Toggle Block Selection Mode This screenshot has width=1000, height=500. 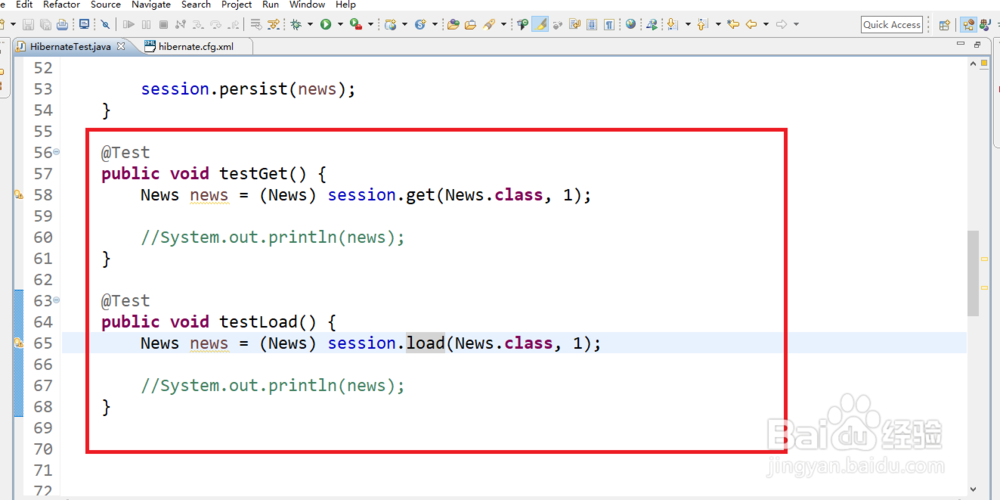point(592,24)
